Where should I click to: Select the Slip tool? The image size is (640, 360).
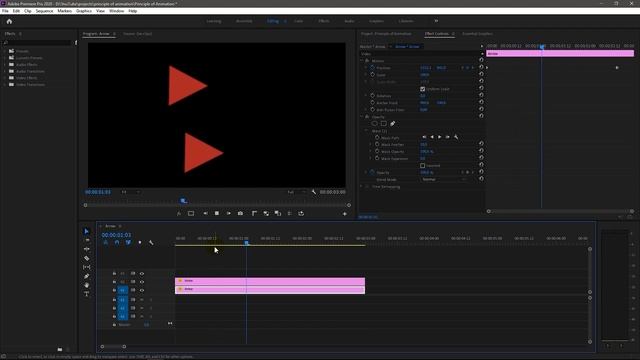pyautogui.click(x=87, y=267)
